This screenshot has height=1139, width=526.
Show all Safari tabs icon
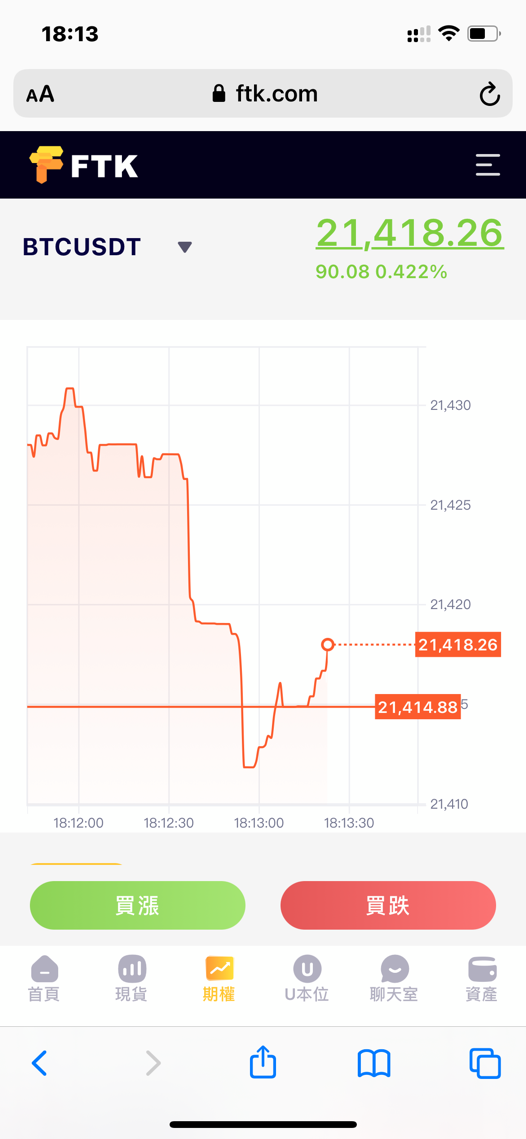(x=485, y=1063)
